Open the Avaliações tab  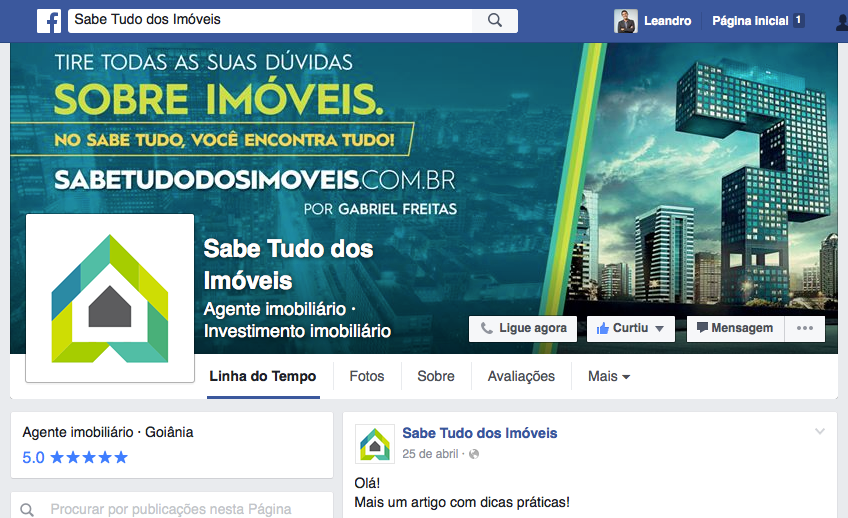(x=521, y=376)
